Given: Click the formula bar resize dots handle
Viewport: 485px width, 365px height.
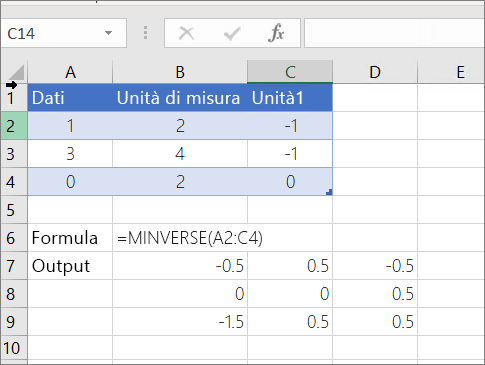Looking at the screenshot, I should tap(145, 33).
